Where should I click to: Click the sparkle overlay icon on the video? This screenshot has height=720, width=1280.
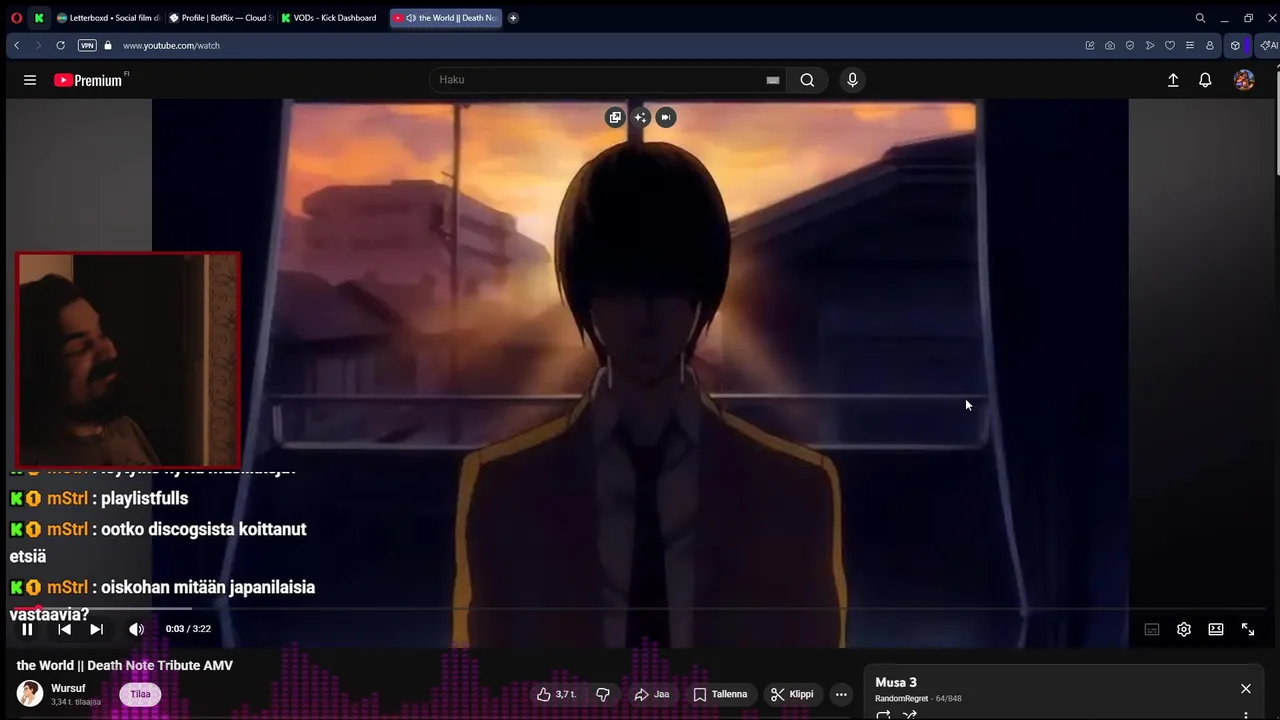640,117
